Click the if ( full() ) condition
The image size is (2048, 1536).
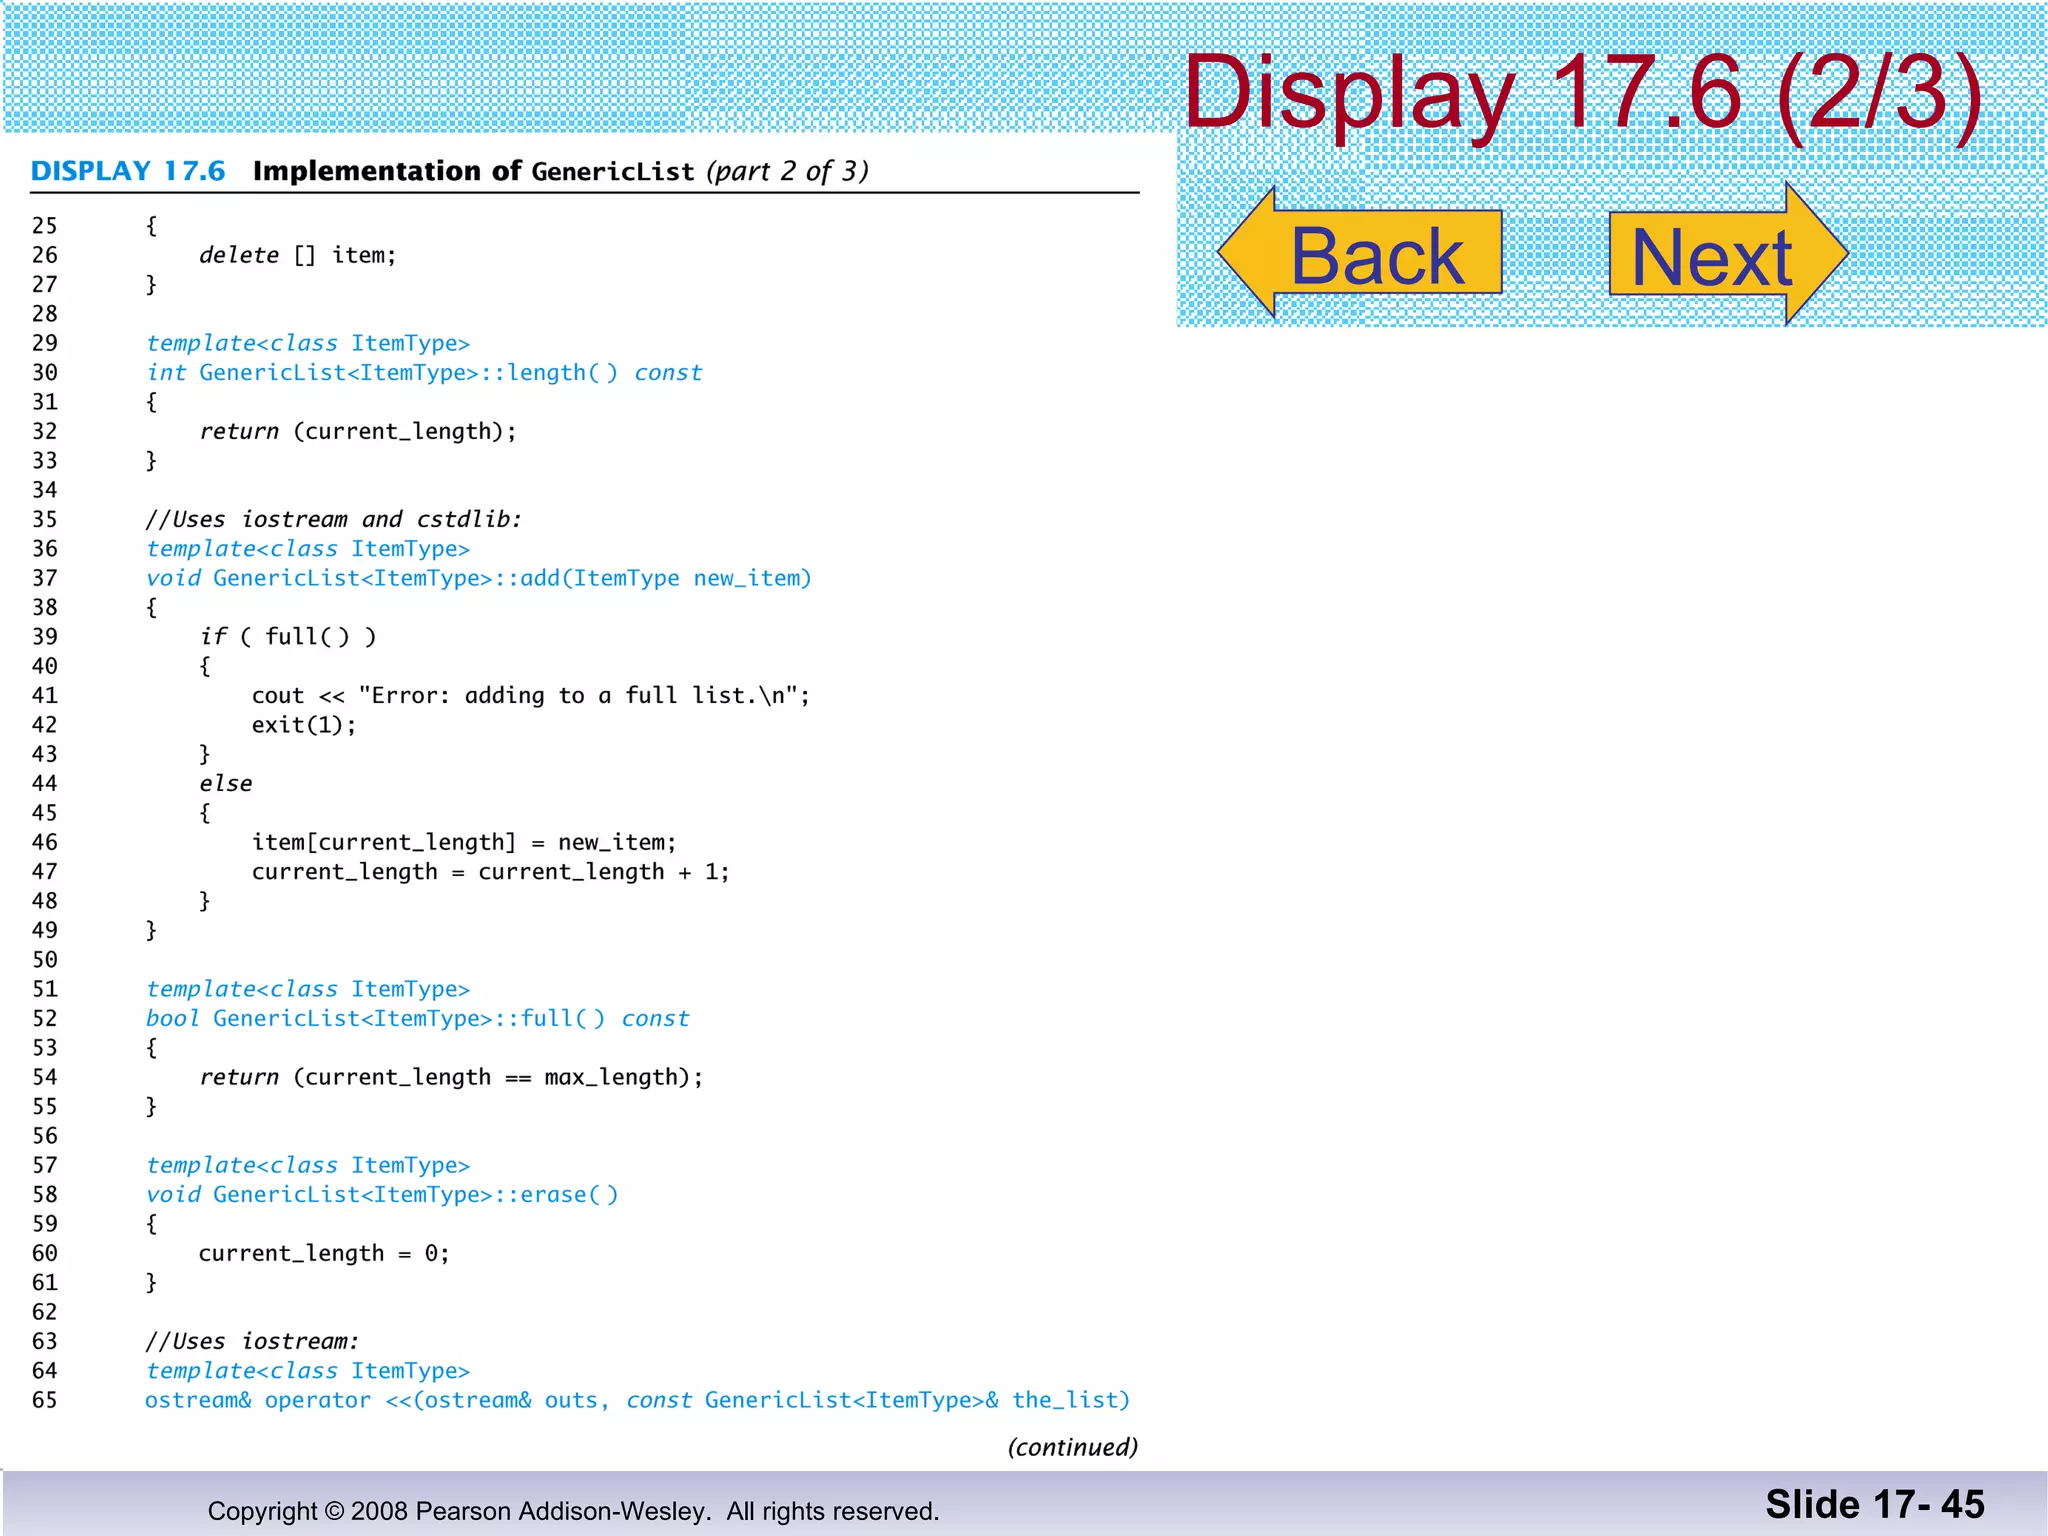(287, 637)
